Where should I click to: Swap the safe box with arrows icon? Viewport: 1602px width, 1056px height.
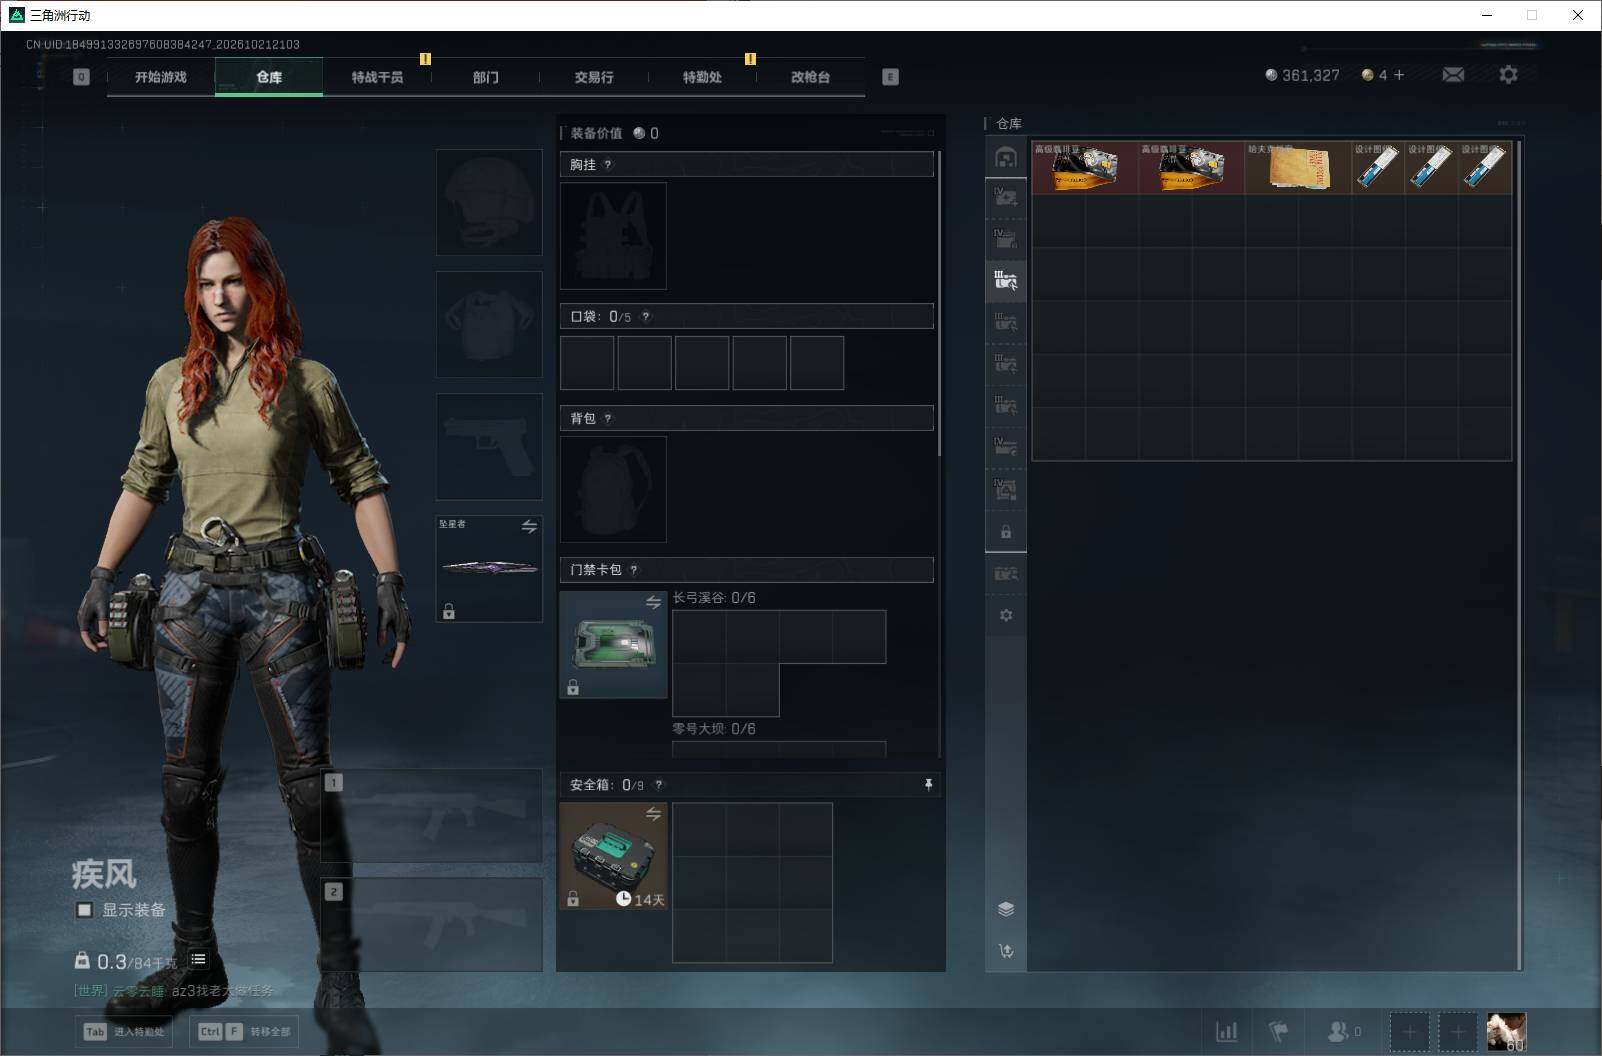tap(653, 814)
